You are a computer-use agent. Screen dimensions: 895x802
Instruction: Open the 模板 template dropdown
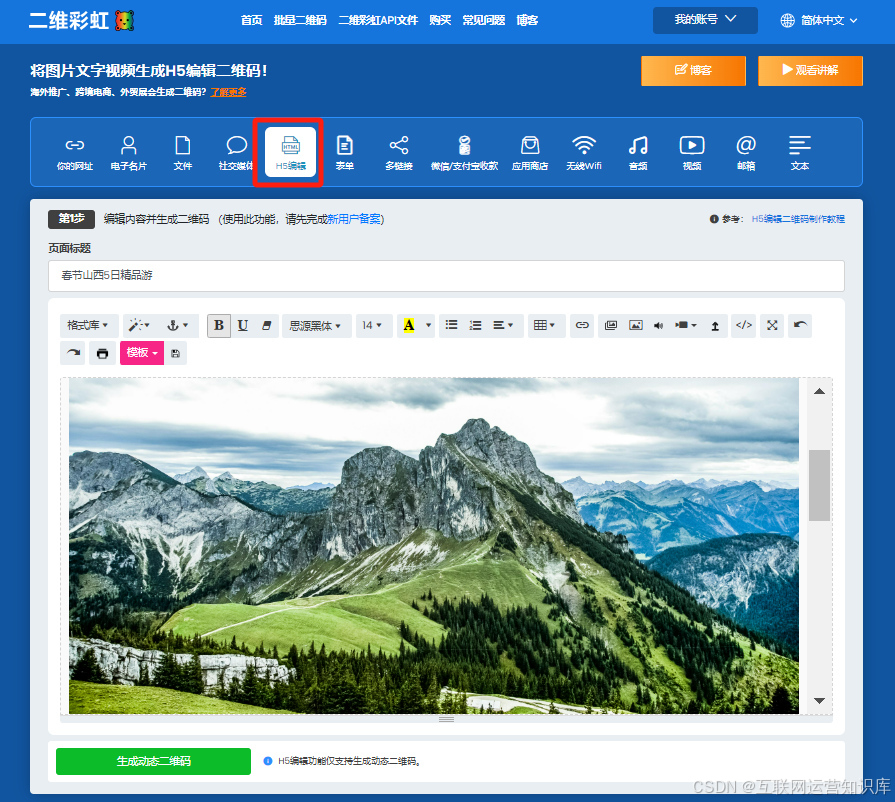(142, 353)
